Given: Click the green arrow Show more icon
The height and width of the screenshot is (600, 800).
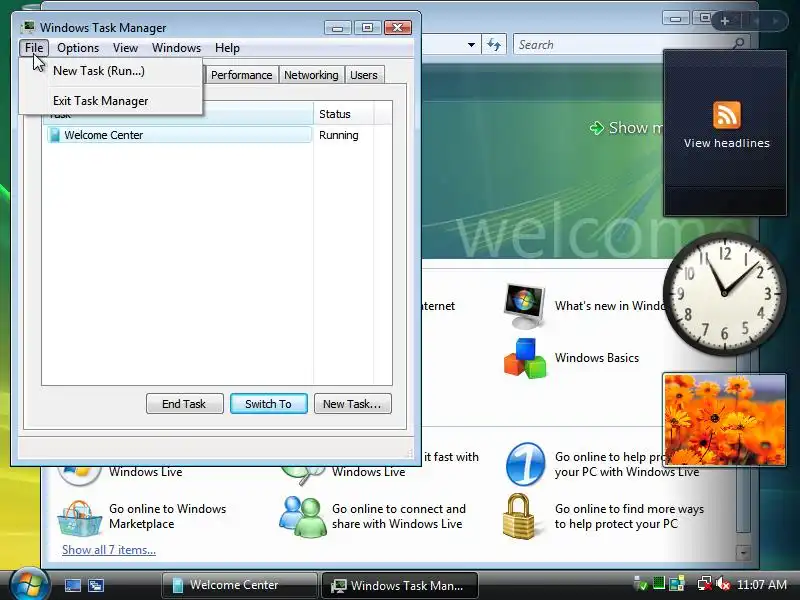Looking at the screenshot, I should tap(596, 128).
